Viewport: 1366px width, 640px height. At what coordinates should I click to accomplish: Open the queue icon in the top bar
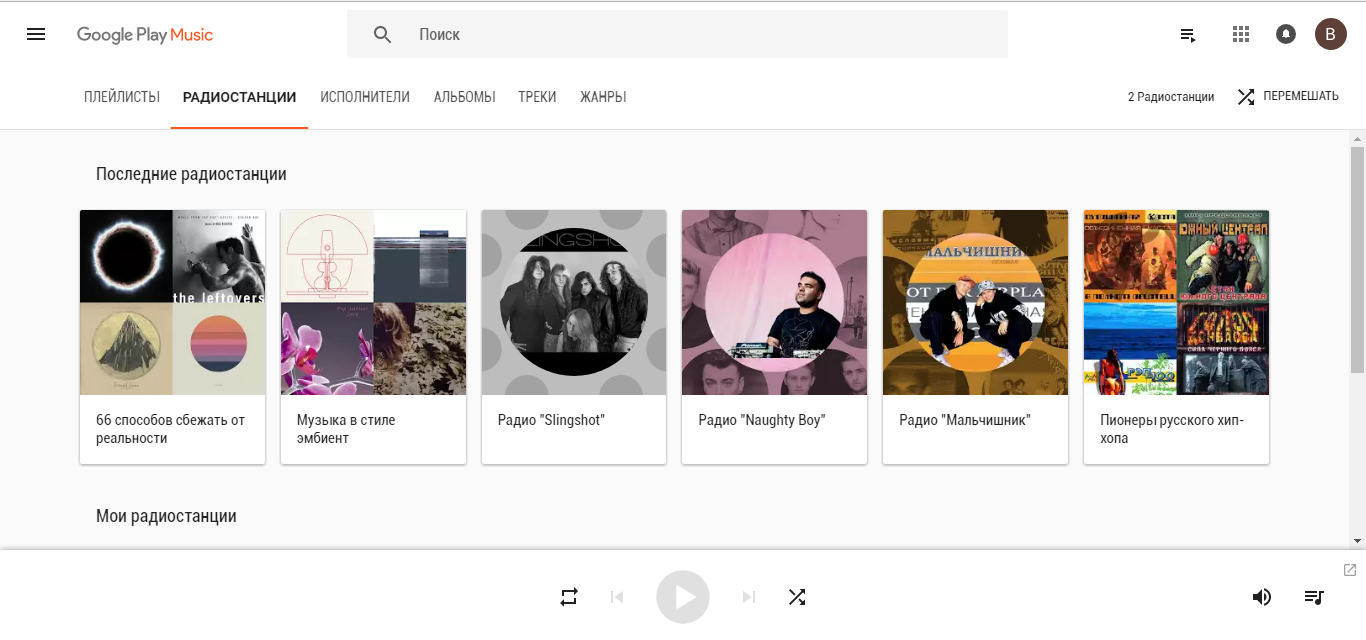click(1188, 35)
